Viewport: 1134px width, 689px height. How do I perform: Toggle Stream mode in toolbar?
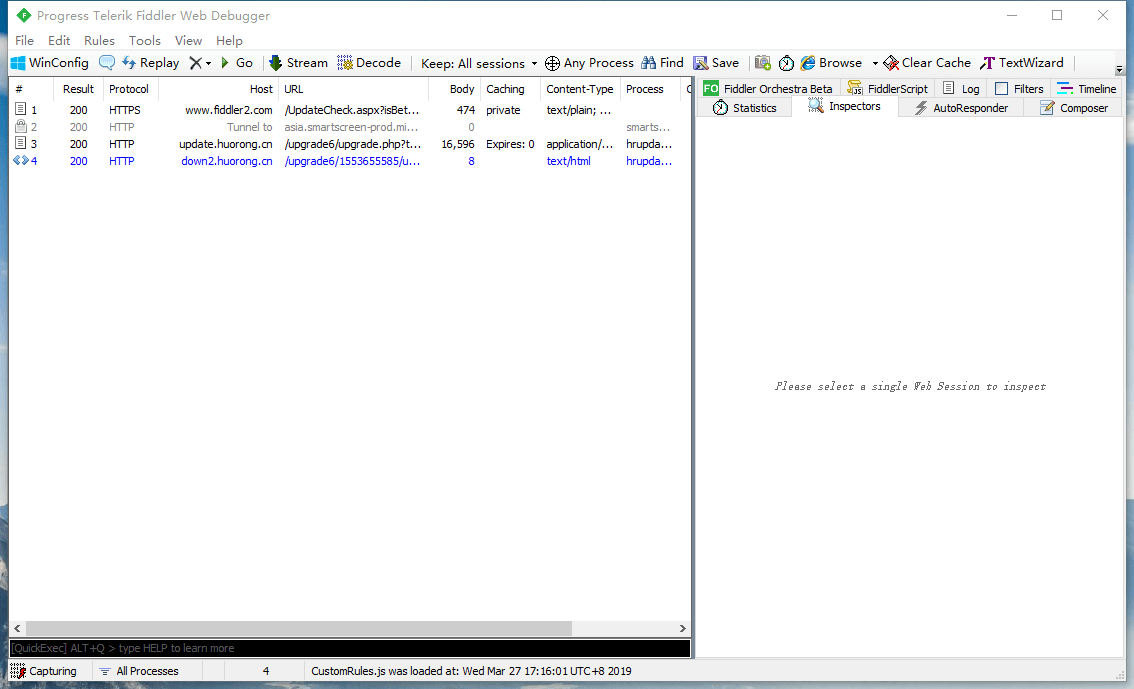[298, 63]
